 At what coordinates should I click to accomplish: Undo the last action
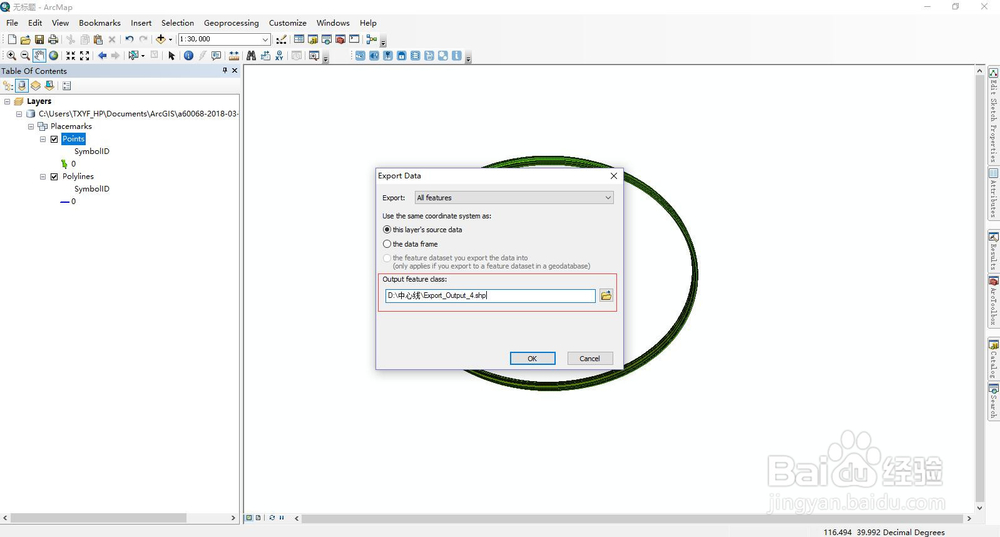[x=129, y=40]
